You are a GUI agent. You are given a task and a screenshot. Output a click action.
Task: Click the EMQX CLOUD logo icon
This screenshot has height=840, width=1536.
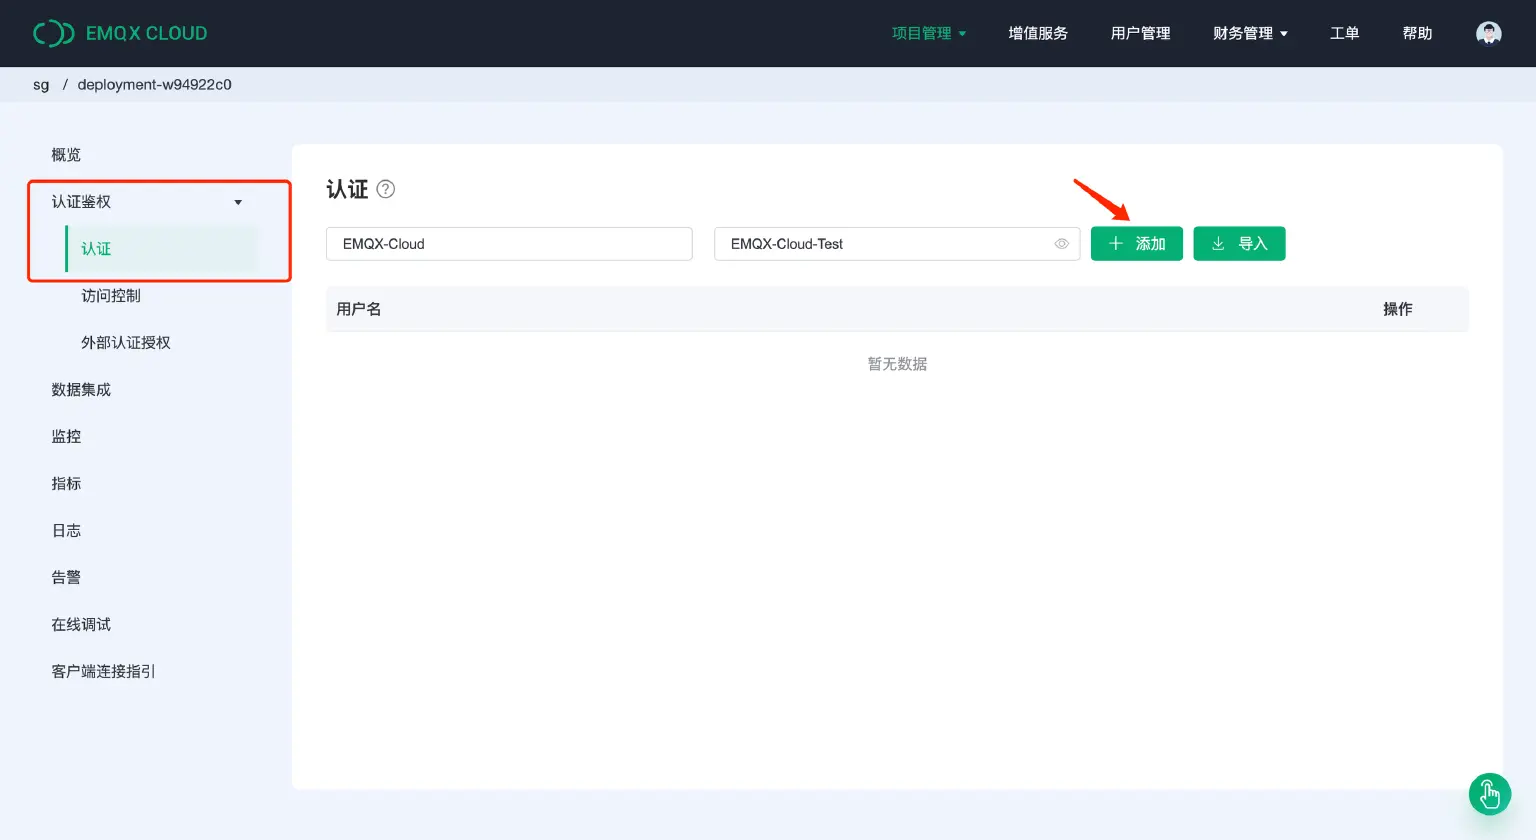tap(54, 33)
